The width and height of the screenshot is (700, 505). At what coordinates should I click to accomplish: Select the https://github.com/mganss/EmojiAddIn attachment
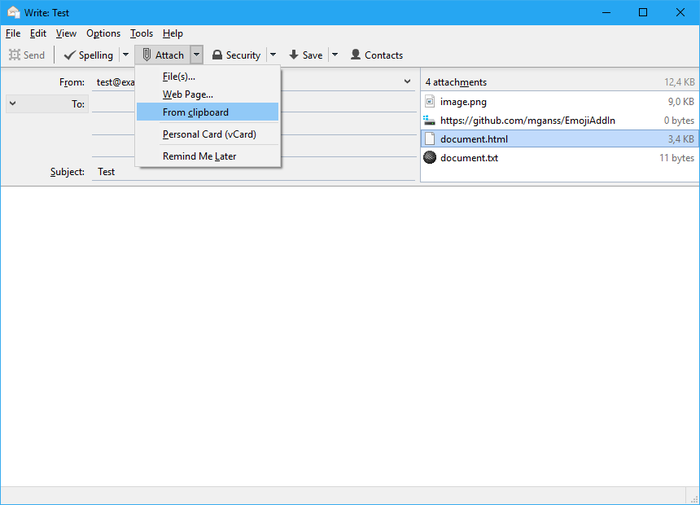click(x=528, y=121)
